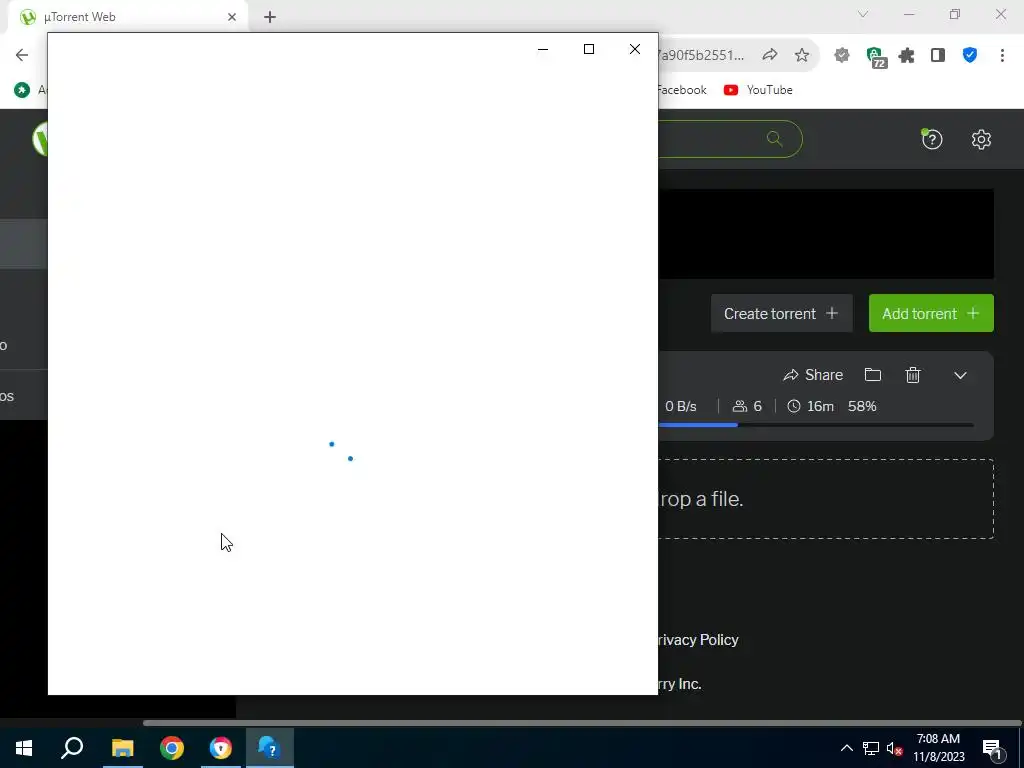
Task: Open the green extension with 72 badge
Action: point(876,57)
